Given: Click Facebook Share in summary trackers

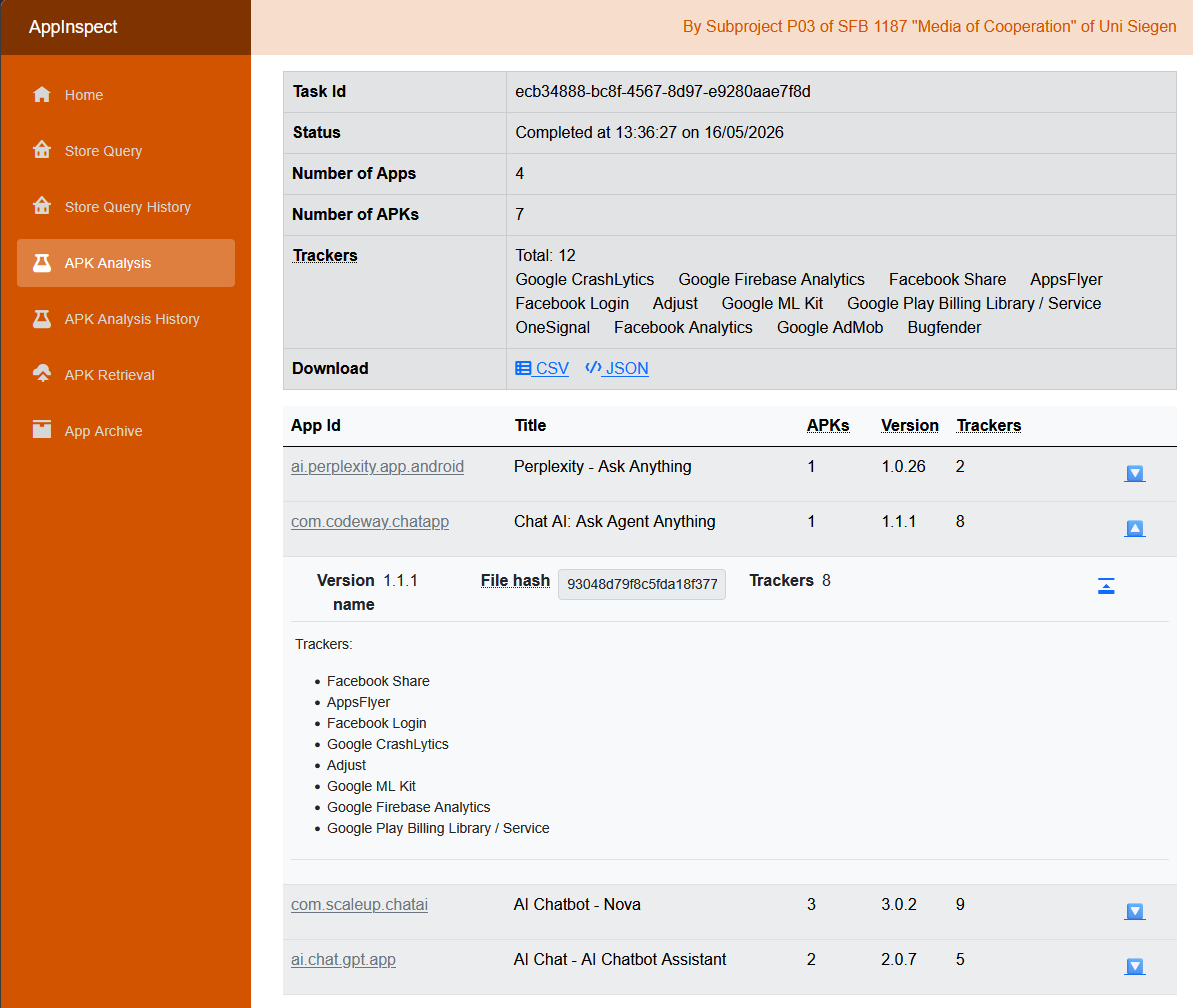Looking at the screenshot, I should (947, 279).
